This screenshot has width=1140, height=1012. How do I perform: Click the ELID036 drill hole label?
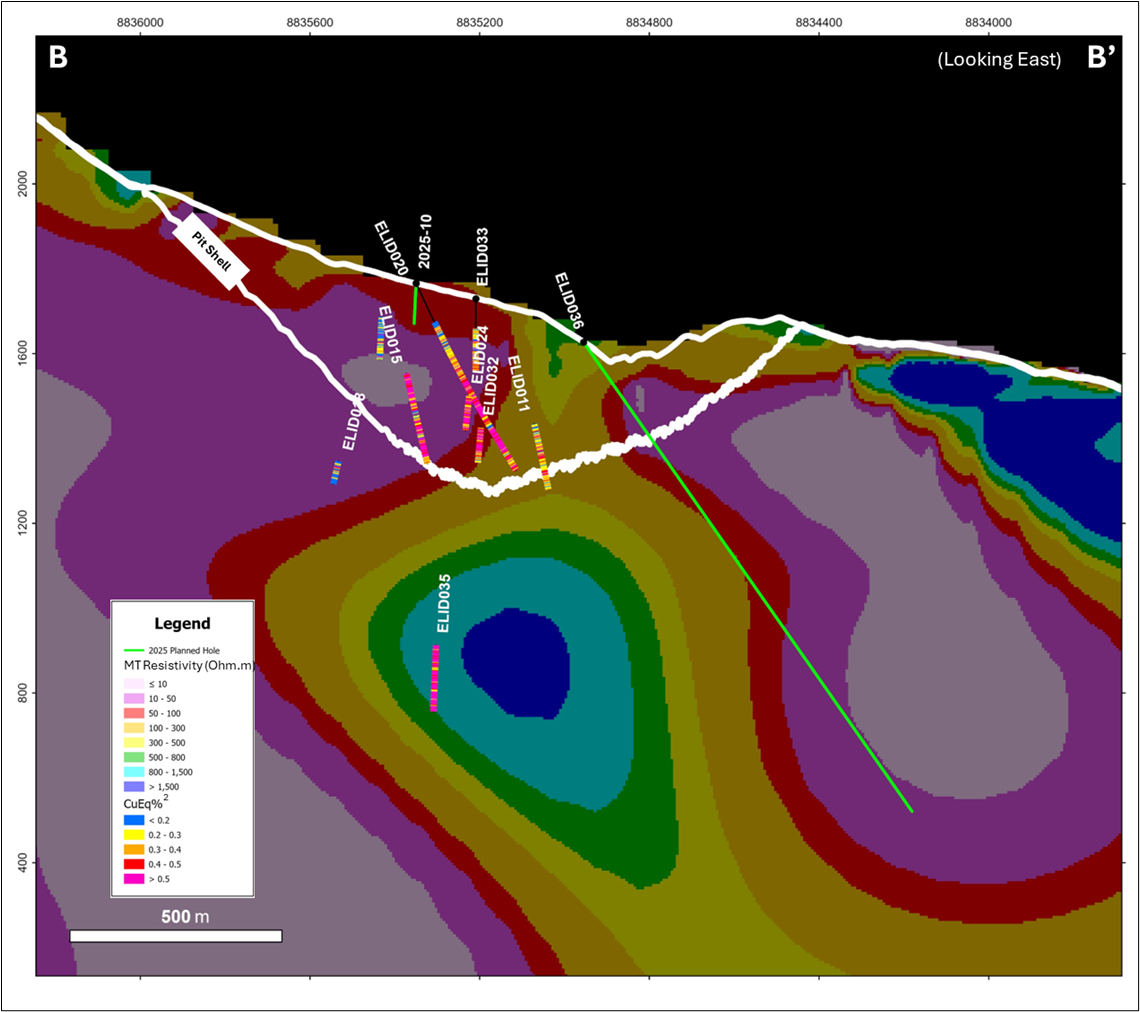pyautogui.click(x=568, y=300)
